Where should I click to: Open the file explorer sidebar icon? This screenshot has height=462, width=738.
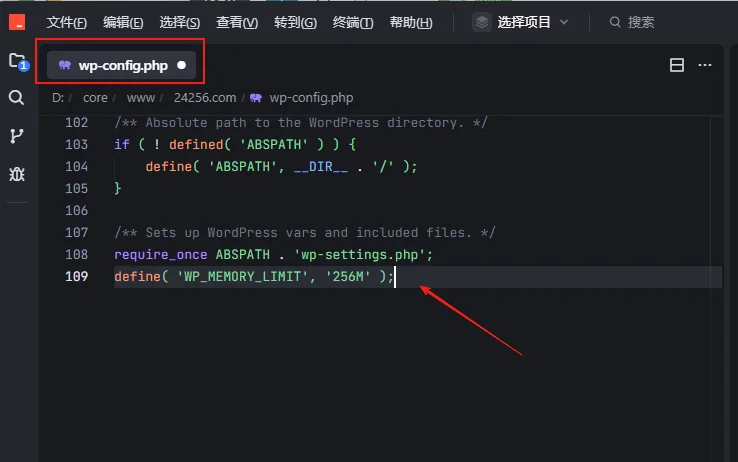coord(17,62)
